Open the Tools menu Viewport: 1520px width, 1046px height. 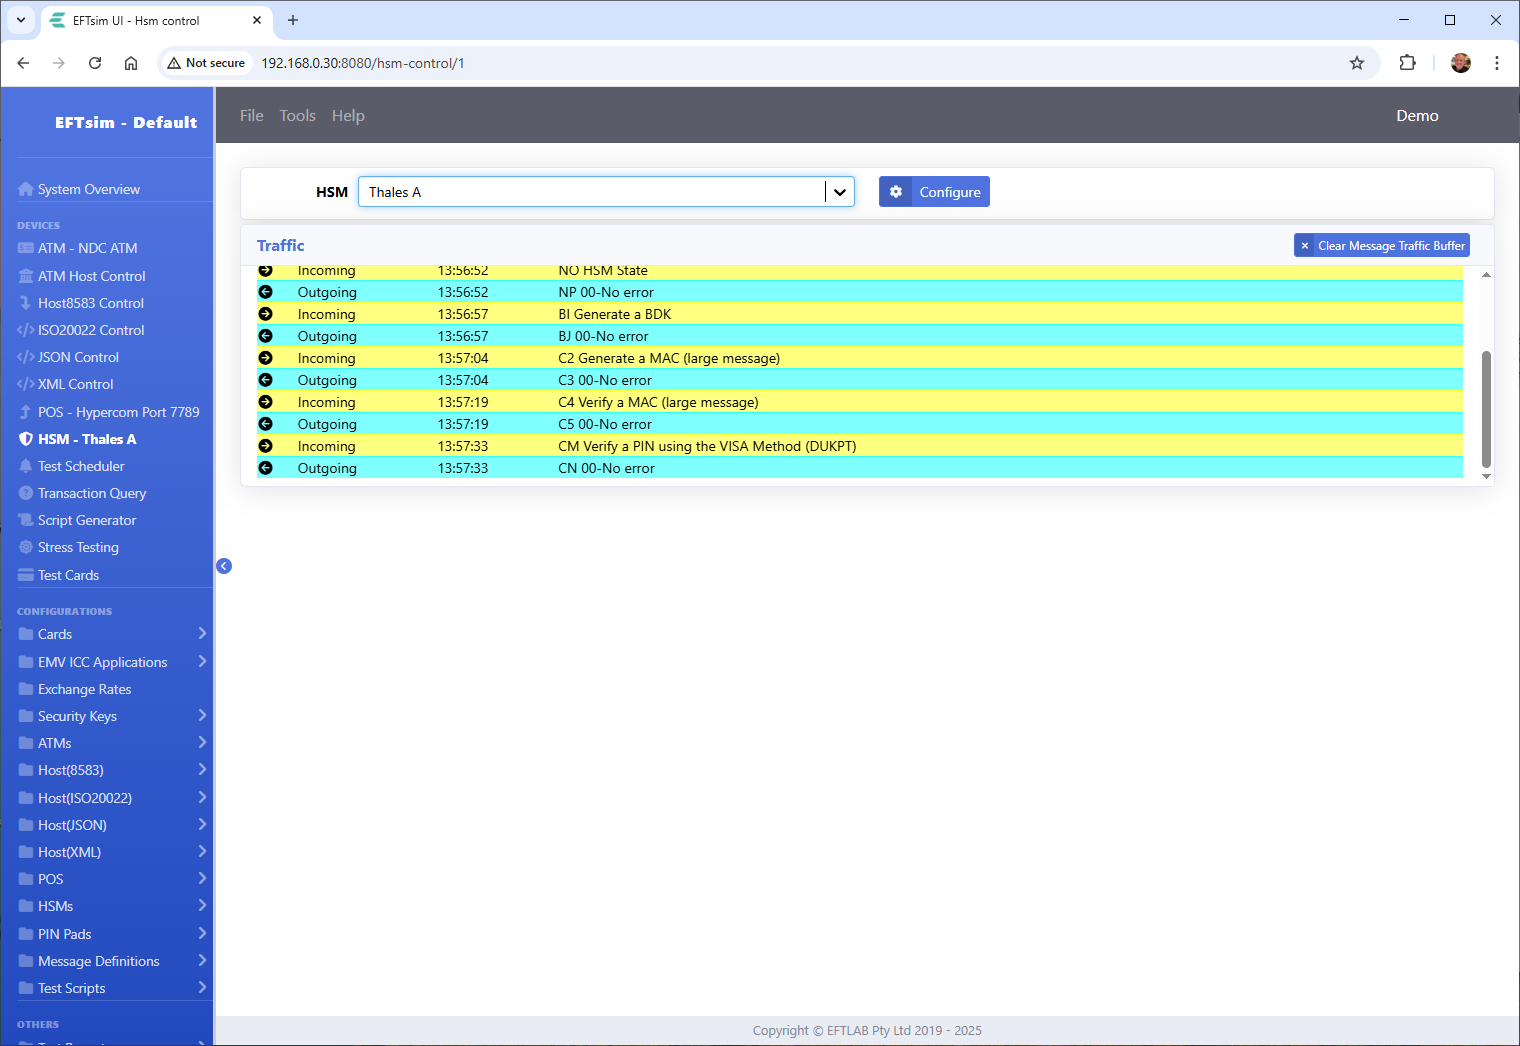click(297, 116)
